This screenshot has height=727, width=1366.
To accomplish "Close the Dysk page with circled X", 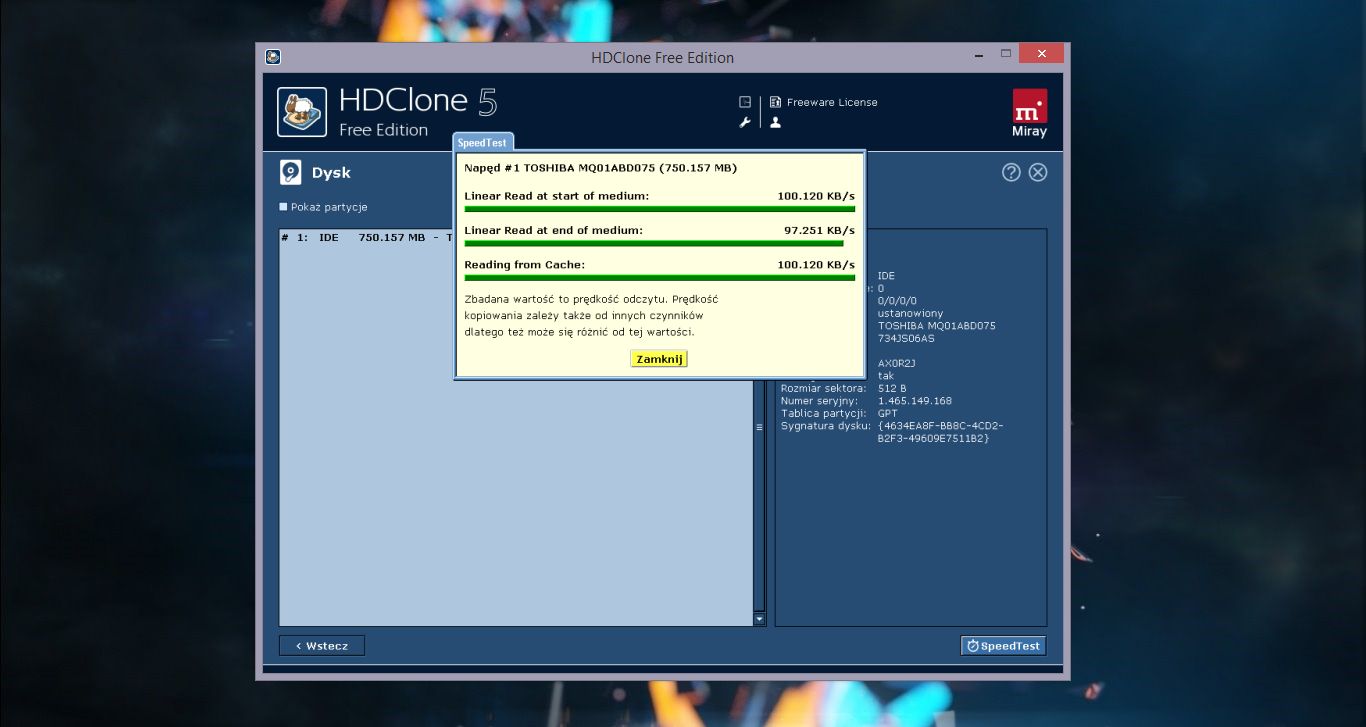I will (x=1038, y=172).
